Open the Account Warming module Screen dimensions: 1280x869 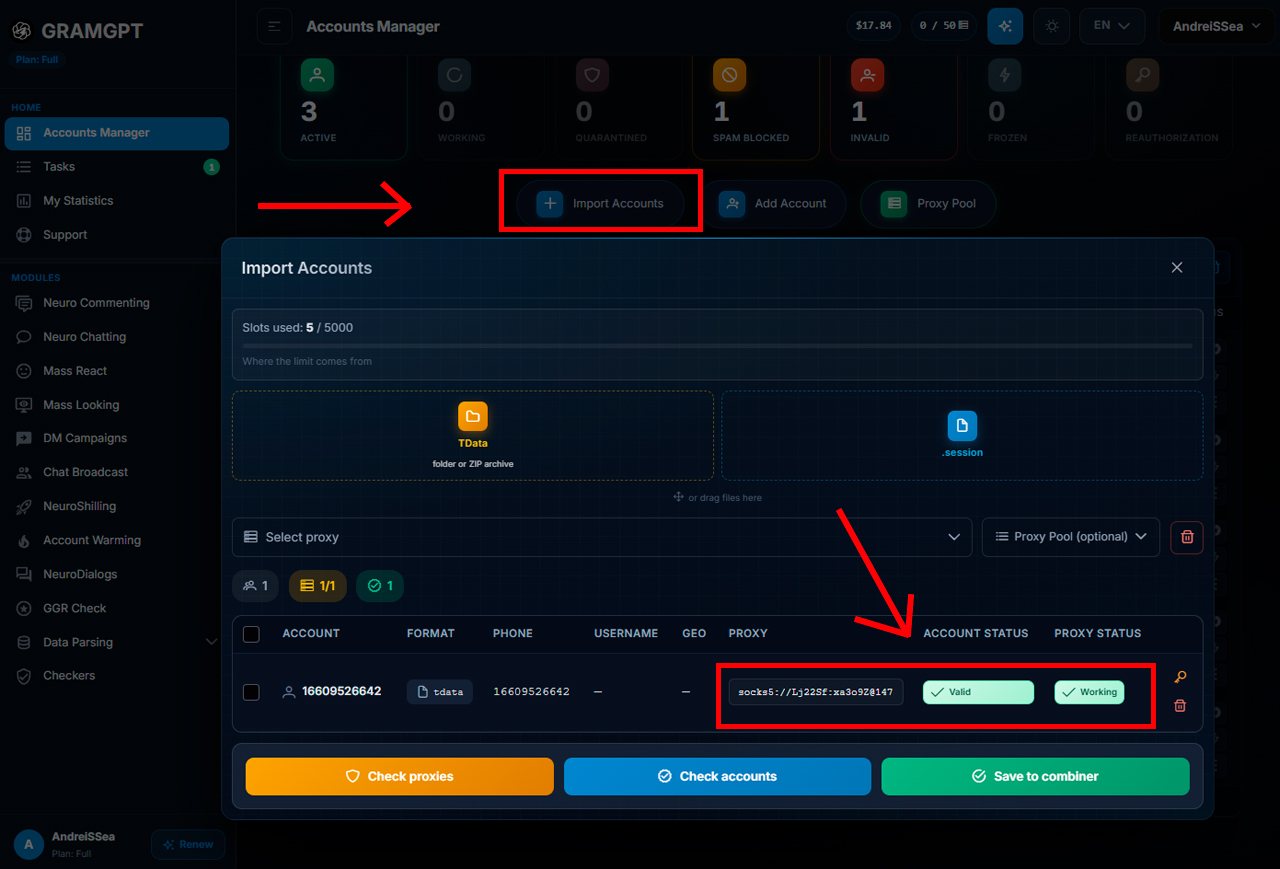[117, 540]
